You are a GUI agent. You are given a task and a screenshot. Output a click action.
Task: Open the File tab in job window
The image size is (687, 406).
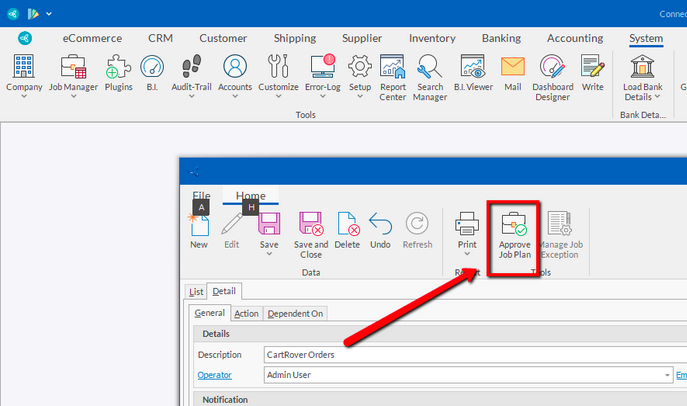coord(202,195)
